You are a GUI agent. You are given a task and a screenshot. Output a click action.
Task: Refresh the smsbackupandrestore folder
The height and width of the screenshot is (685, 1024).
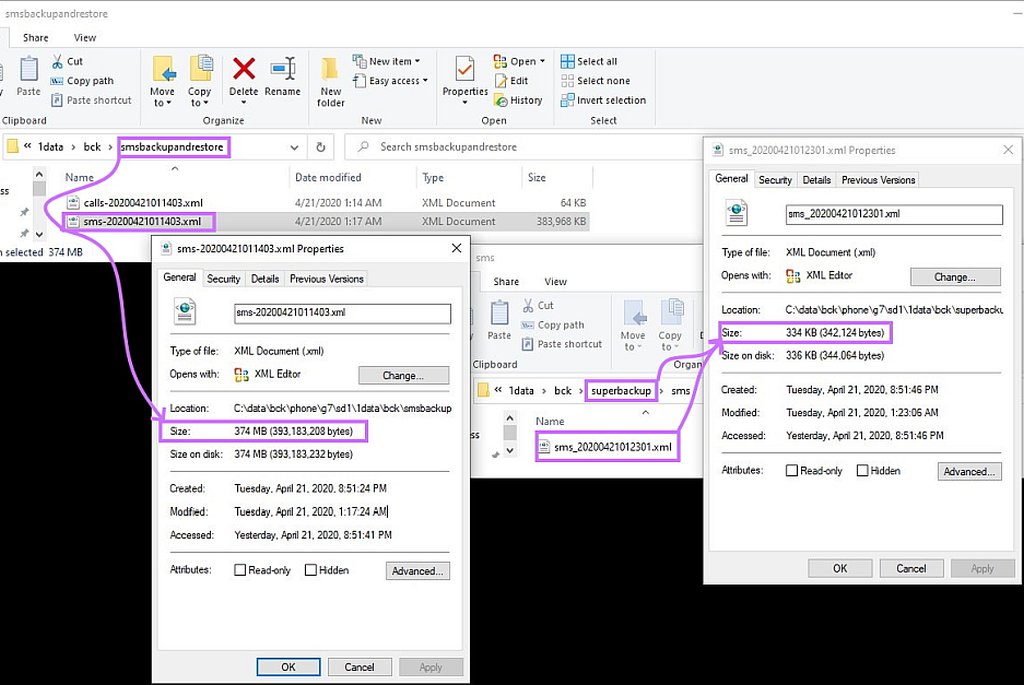[321, 148]
